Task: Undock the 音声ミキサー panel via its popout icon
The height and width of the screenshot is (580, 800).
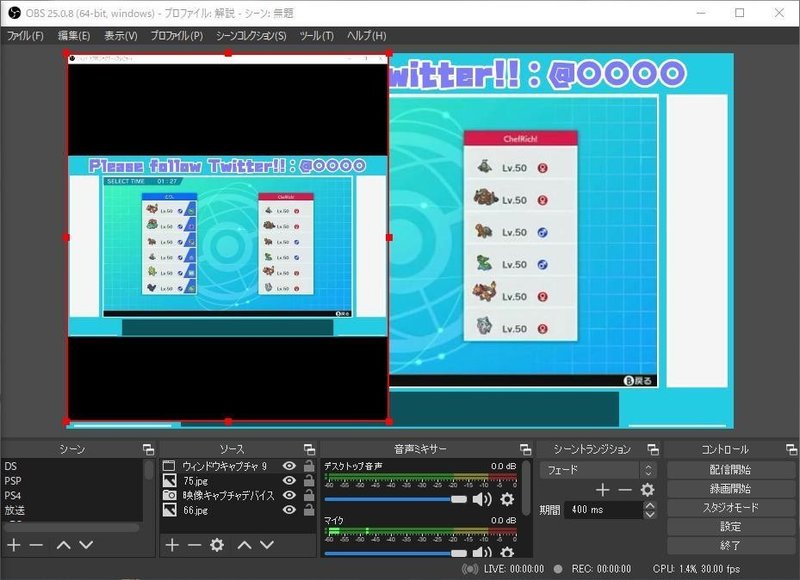Action: 526,449
